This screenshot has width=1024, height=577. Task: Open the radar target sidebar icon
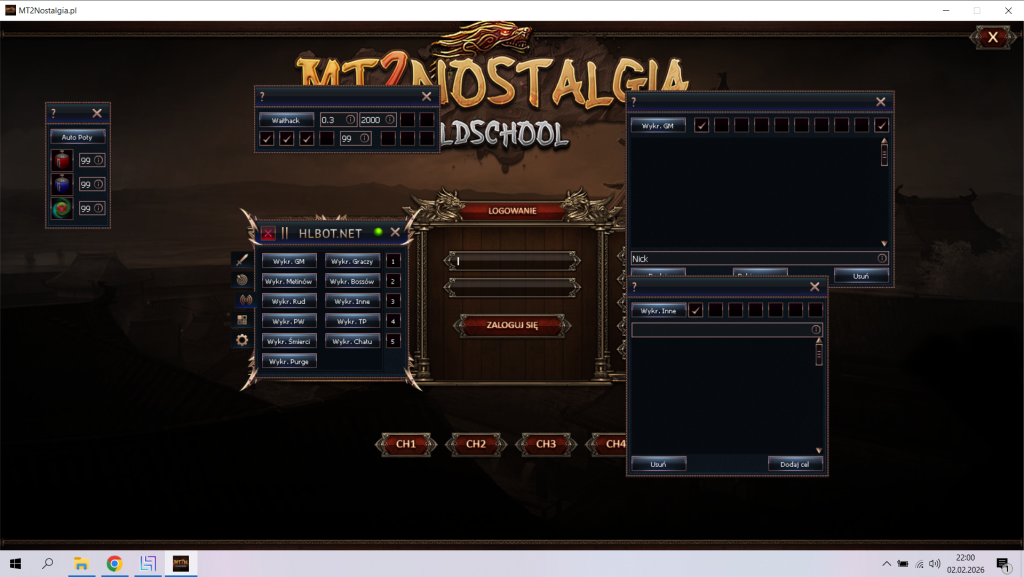[x=241, y=279]
